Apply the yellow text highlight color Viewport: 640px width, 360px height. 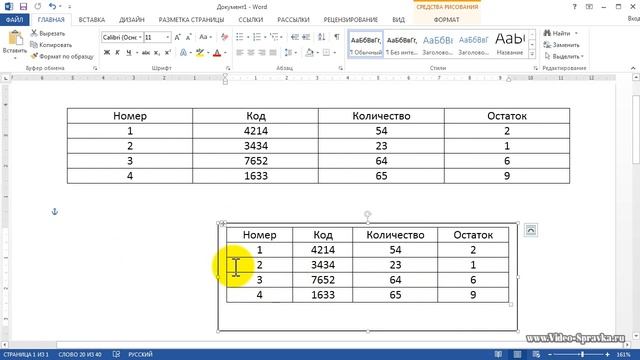click(x=200, y=53)
